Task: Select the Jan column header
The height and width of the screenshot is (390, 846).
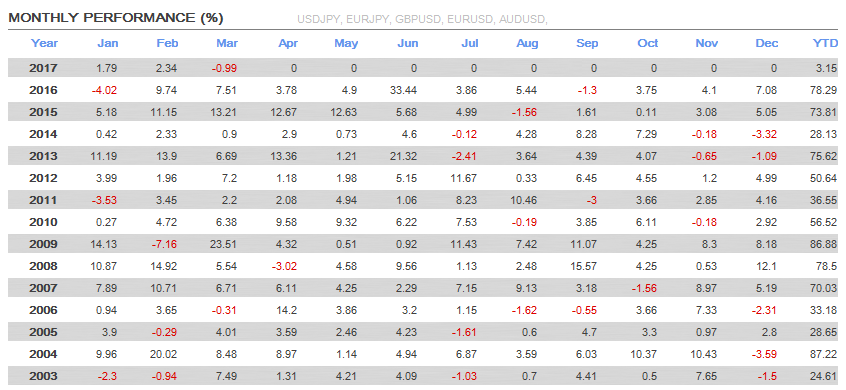Action: click(107, 44)
